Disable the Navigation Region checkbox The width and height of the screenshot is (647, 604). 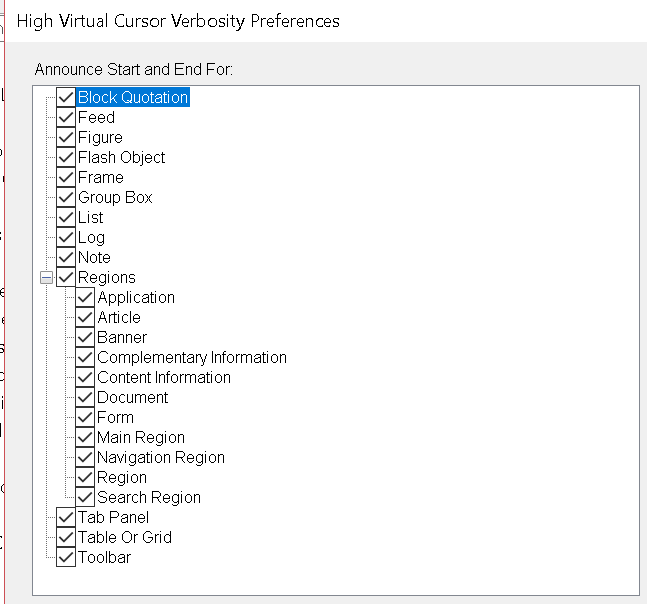click(x=85, y=458)
